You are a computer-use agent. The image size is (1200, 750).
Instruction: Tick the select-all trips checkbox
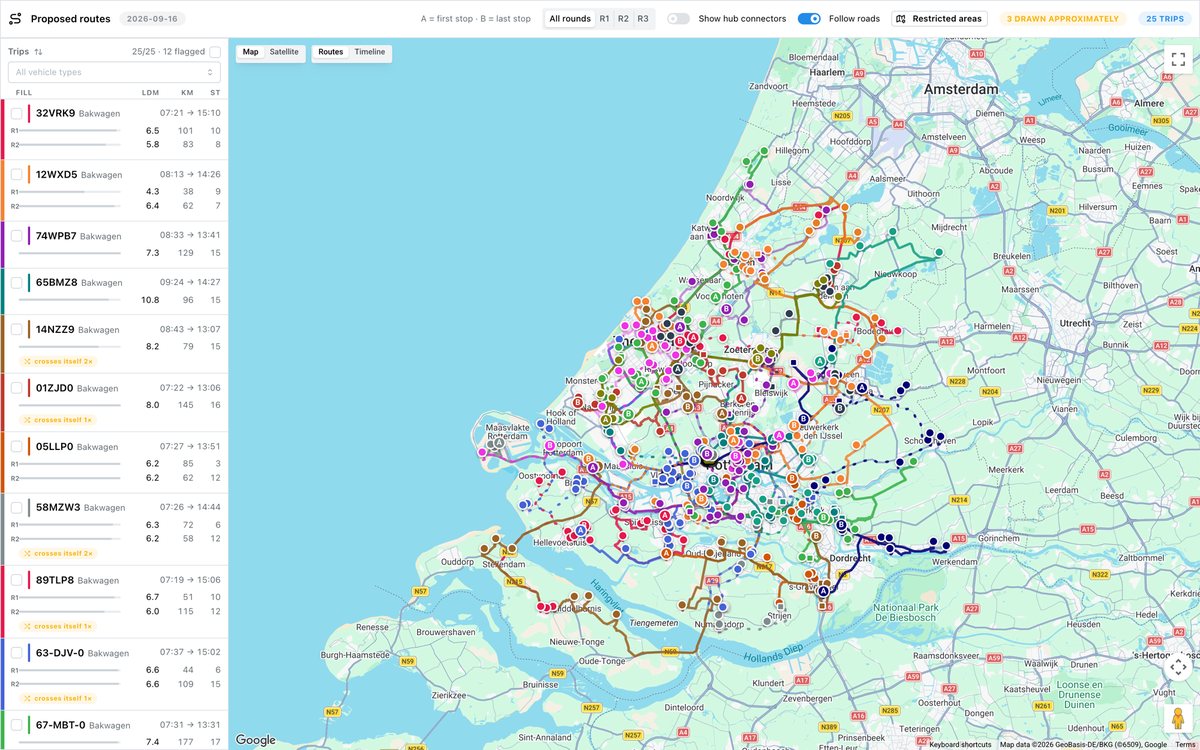point(215,52)
